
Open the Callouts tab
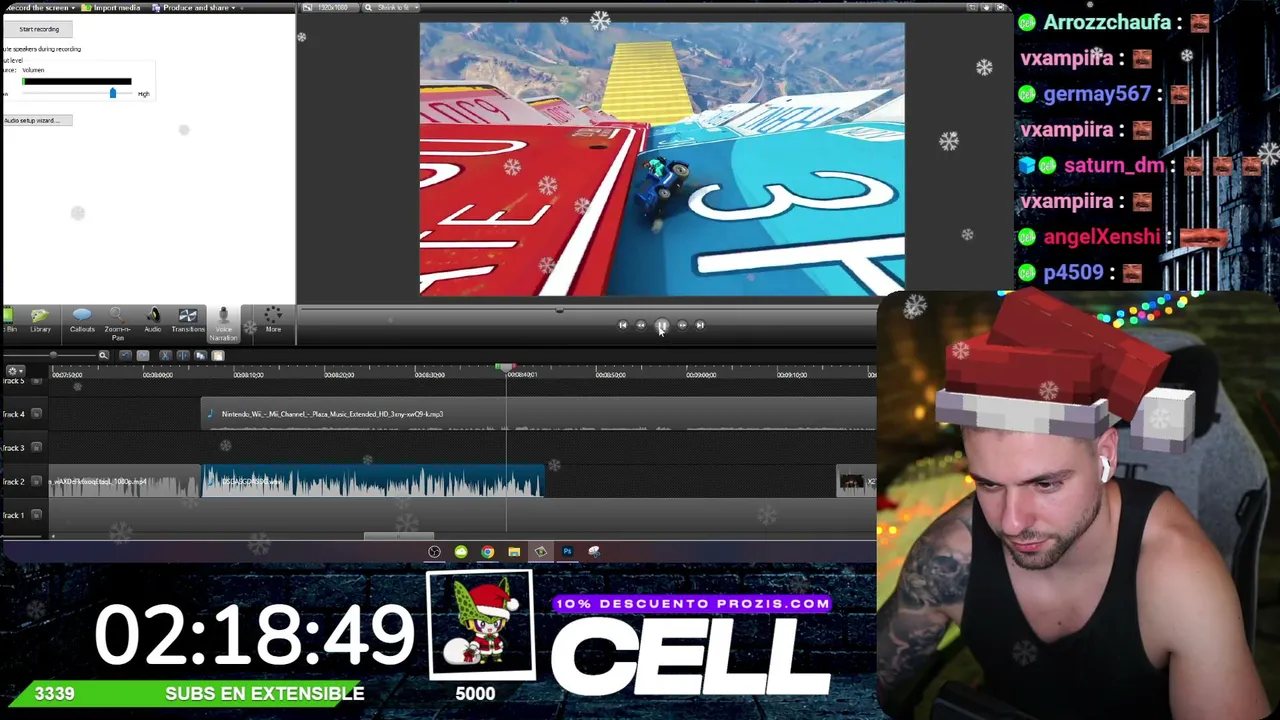(82, 320)
